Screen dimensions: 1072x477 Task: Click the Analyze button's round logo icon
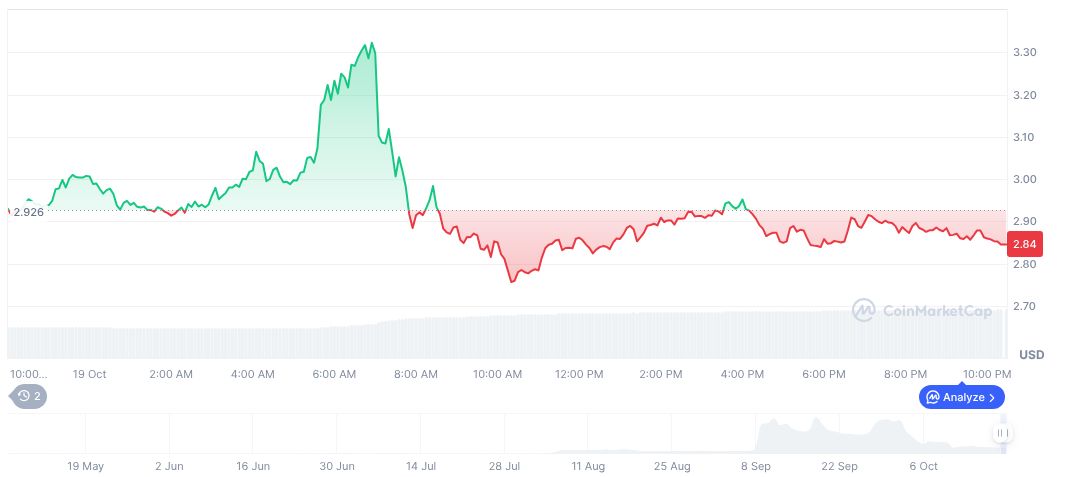(932, 397)
